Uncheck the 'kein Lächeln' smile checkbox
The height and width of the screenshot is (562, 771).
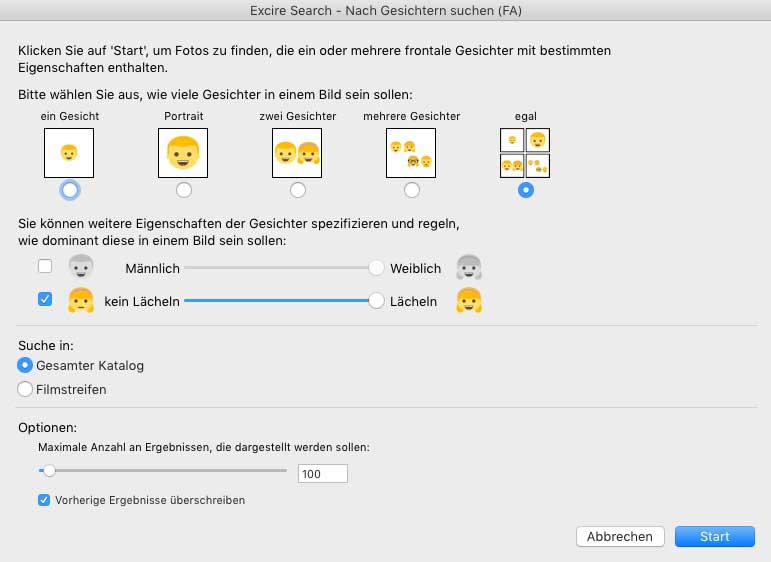(44, 299)
